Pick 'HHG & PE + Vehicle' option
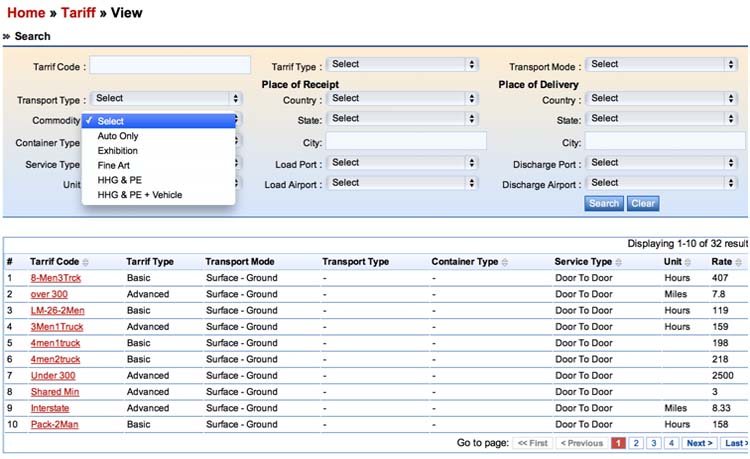 [x=140, y=195]
